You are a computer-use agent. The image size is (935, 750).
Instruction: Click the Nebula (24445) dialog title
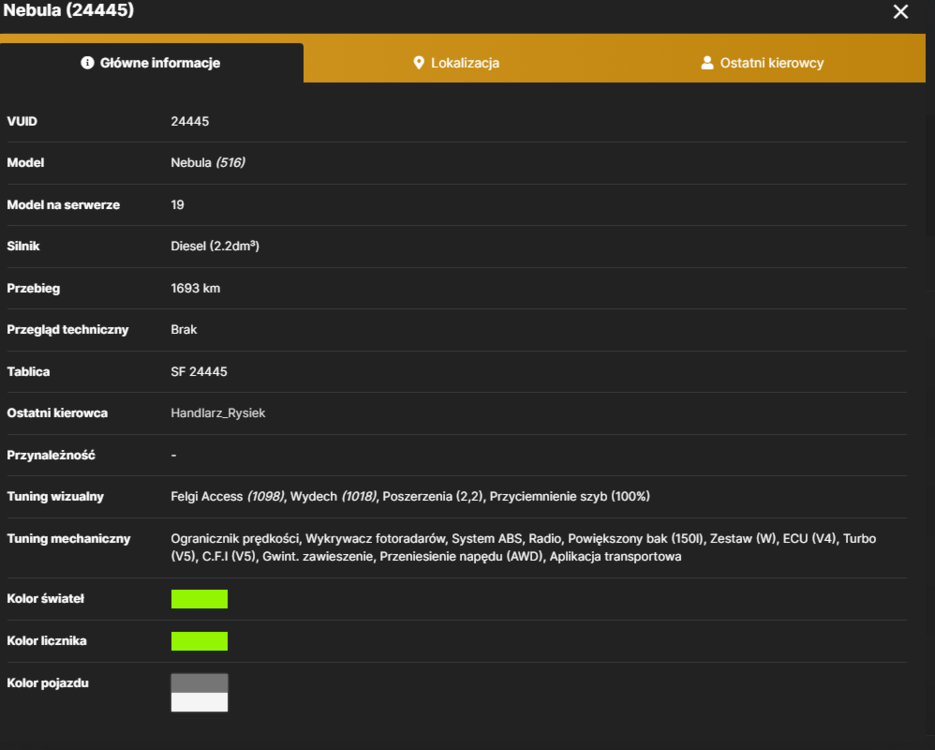[x=69, y=10]
